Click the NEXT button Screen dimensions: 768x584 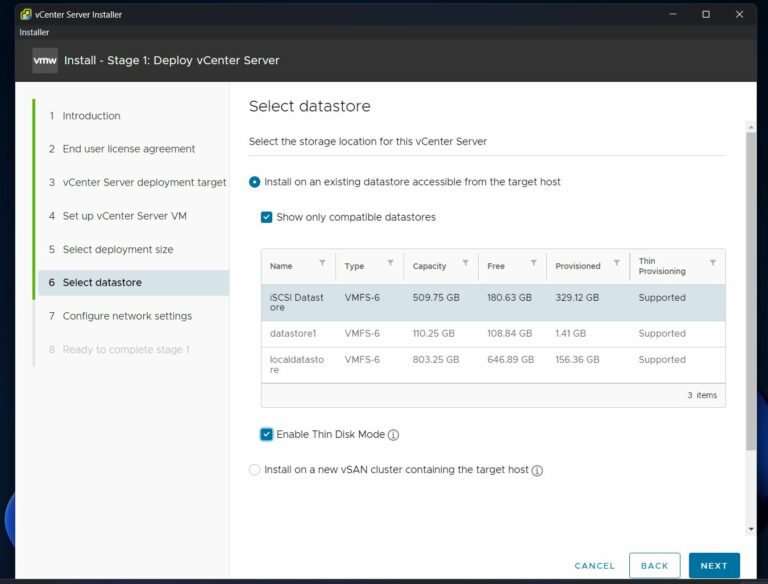[x=714, y=566]
